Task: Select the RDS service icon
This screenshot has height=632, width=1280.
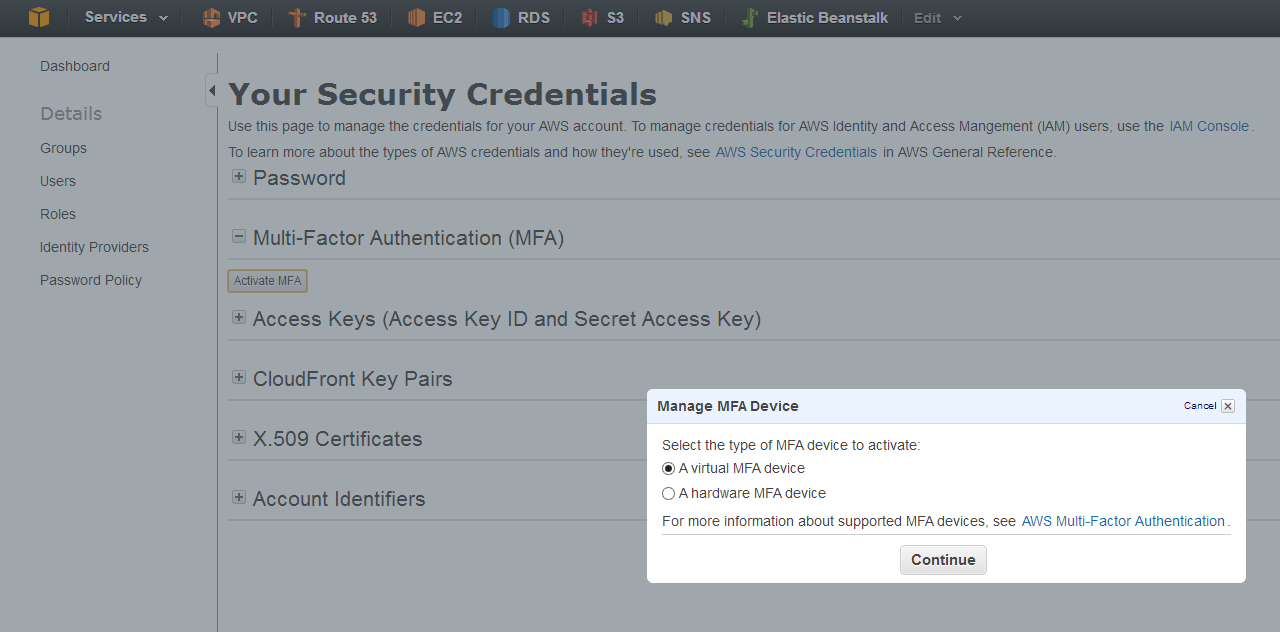Action: click(520, 17)
